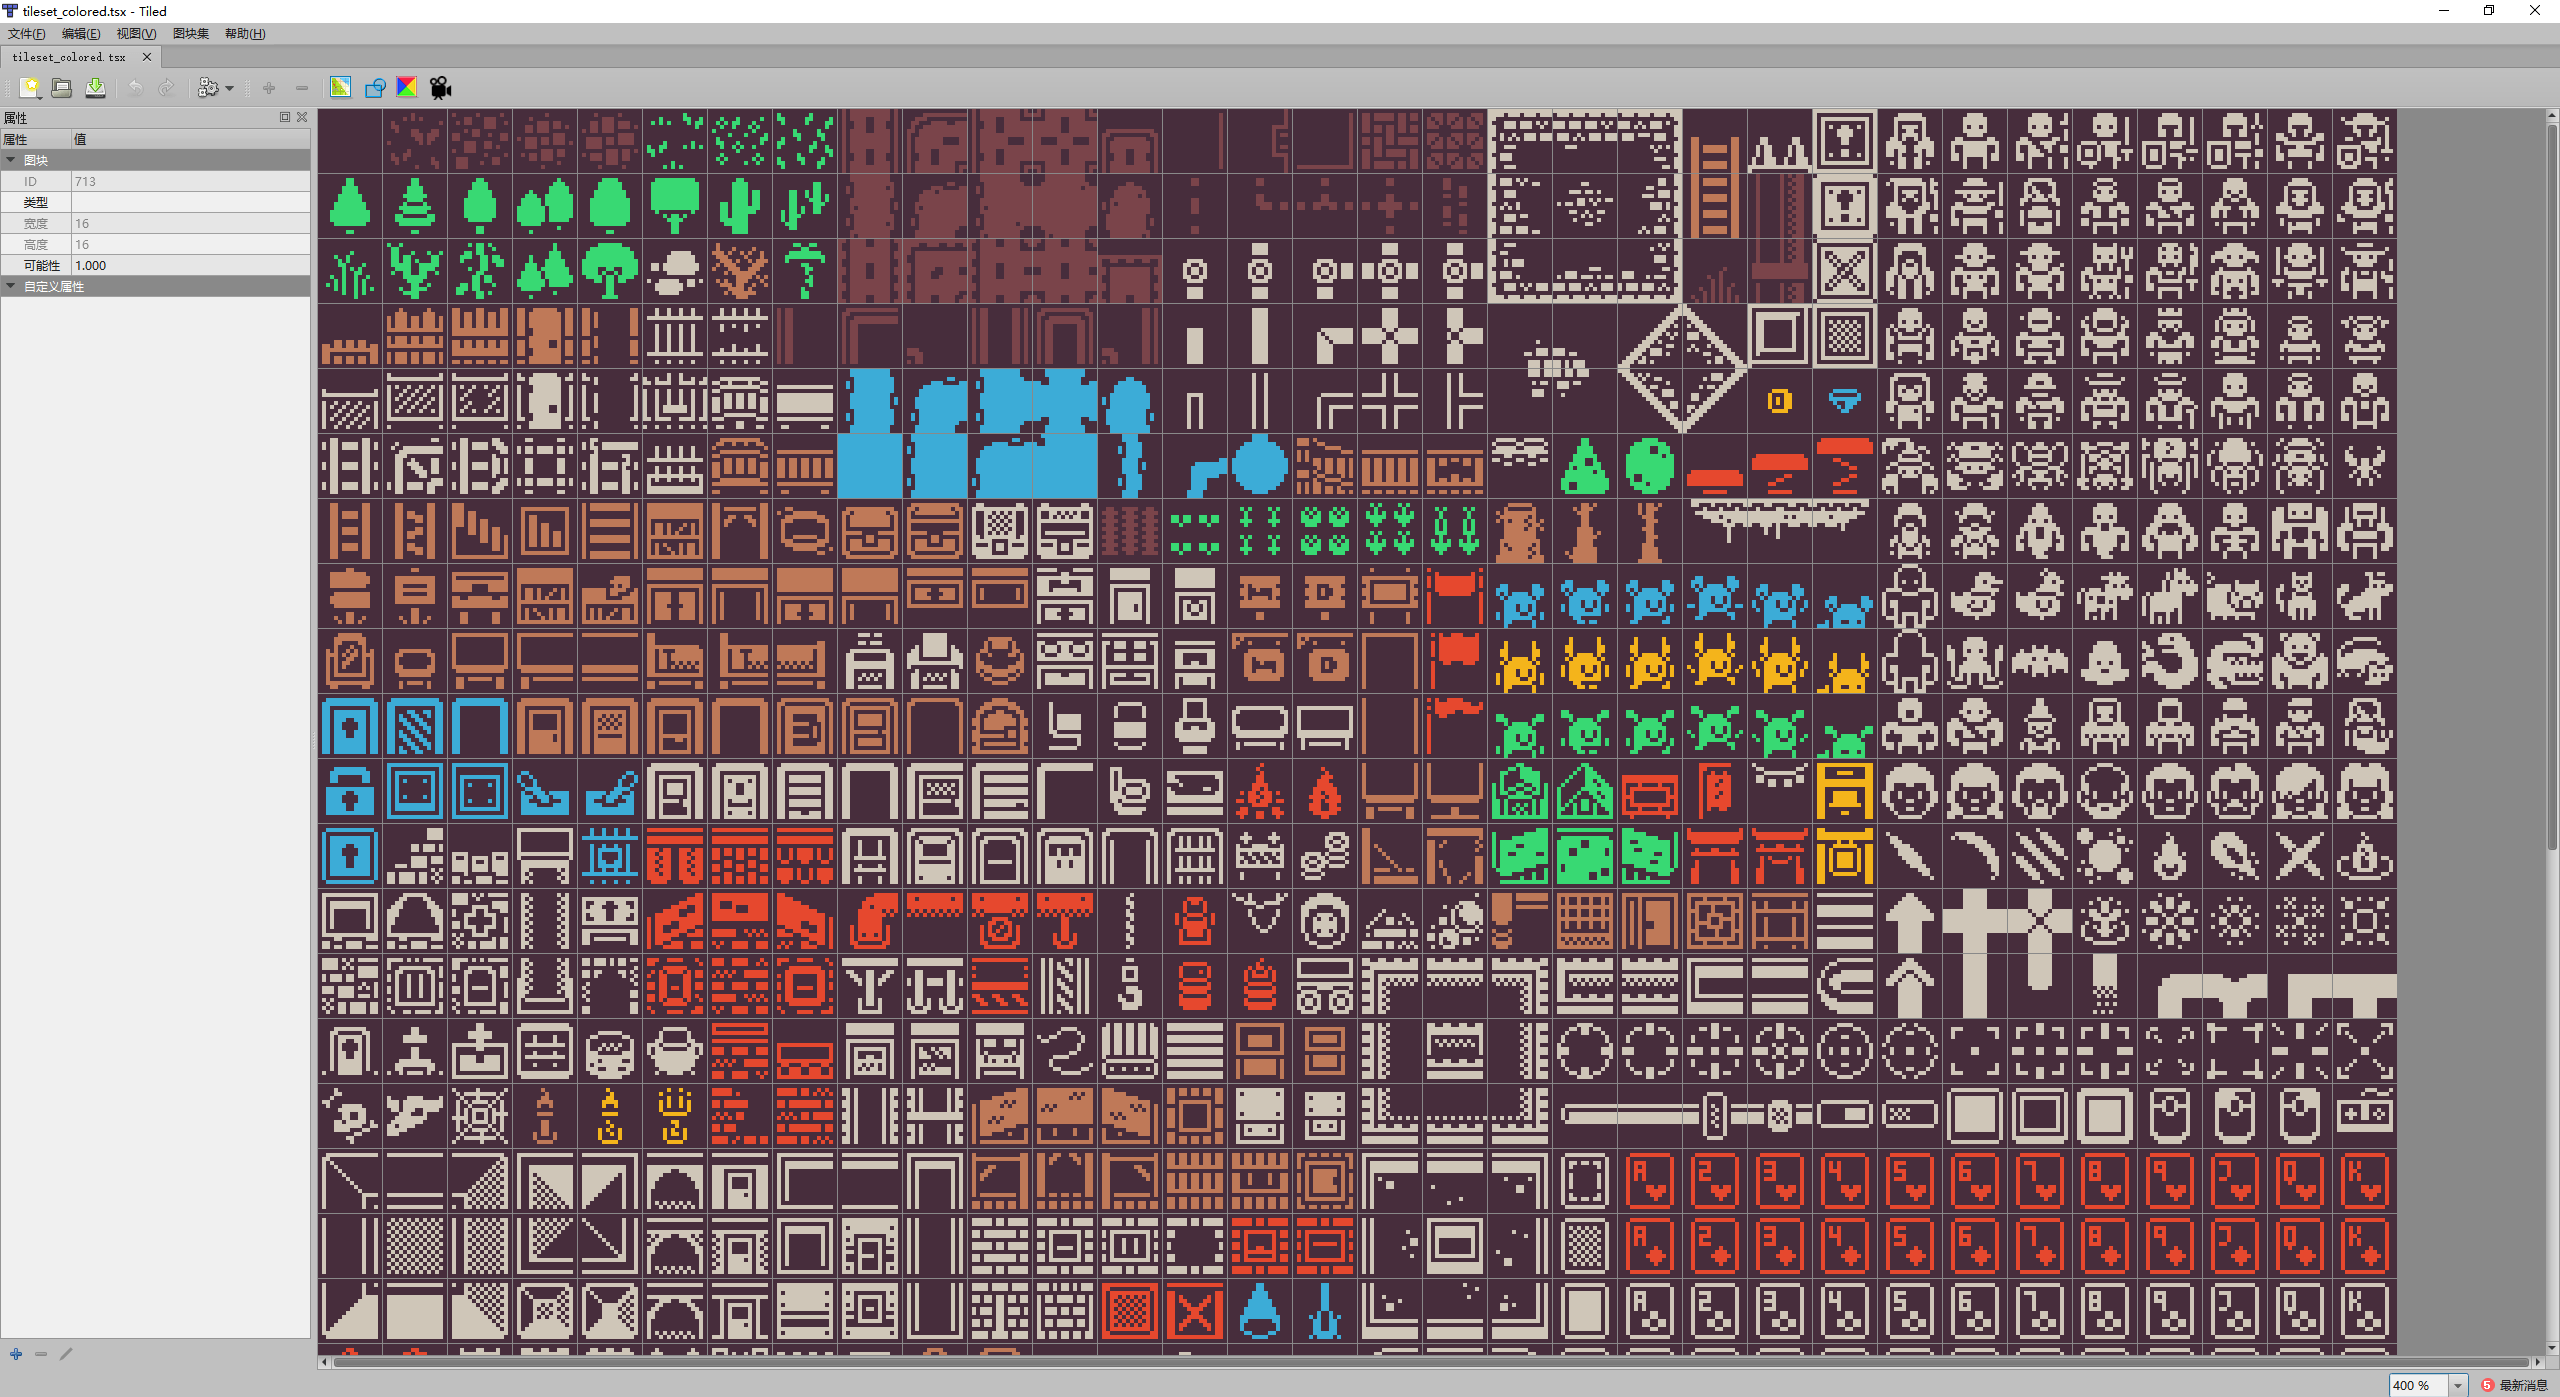Close the tileset_colored.tsx tab
Image resolution: width=2560 pixels, height=1397 pixels.
click(147, 57)
